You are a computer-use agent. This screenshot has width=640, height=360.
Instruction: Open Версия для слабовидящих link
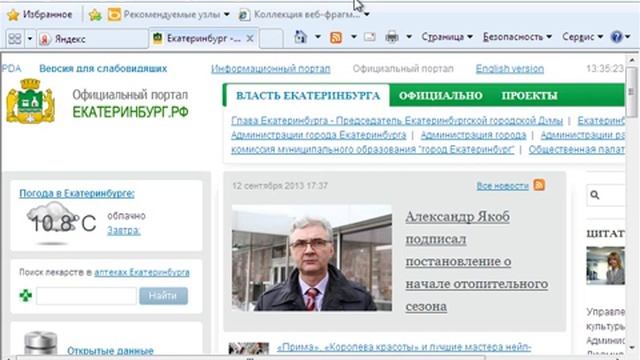[103, 68]
